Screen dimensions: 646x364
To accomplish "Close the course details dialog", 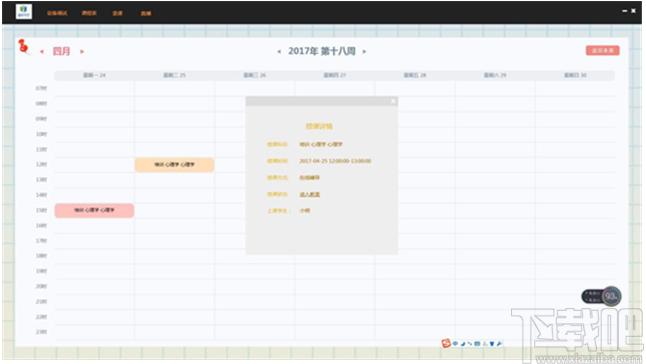I will click(393, 101).
